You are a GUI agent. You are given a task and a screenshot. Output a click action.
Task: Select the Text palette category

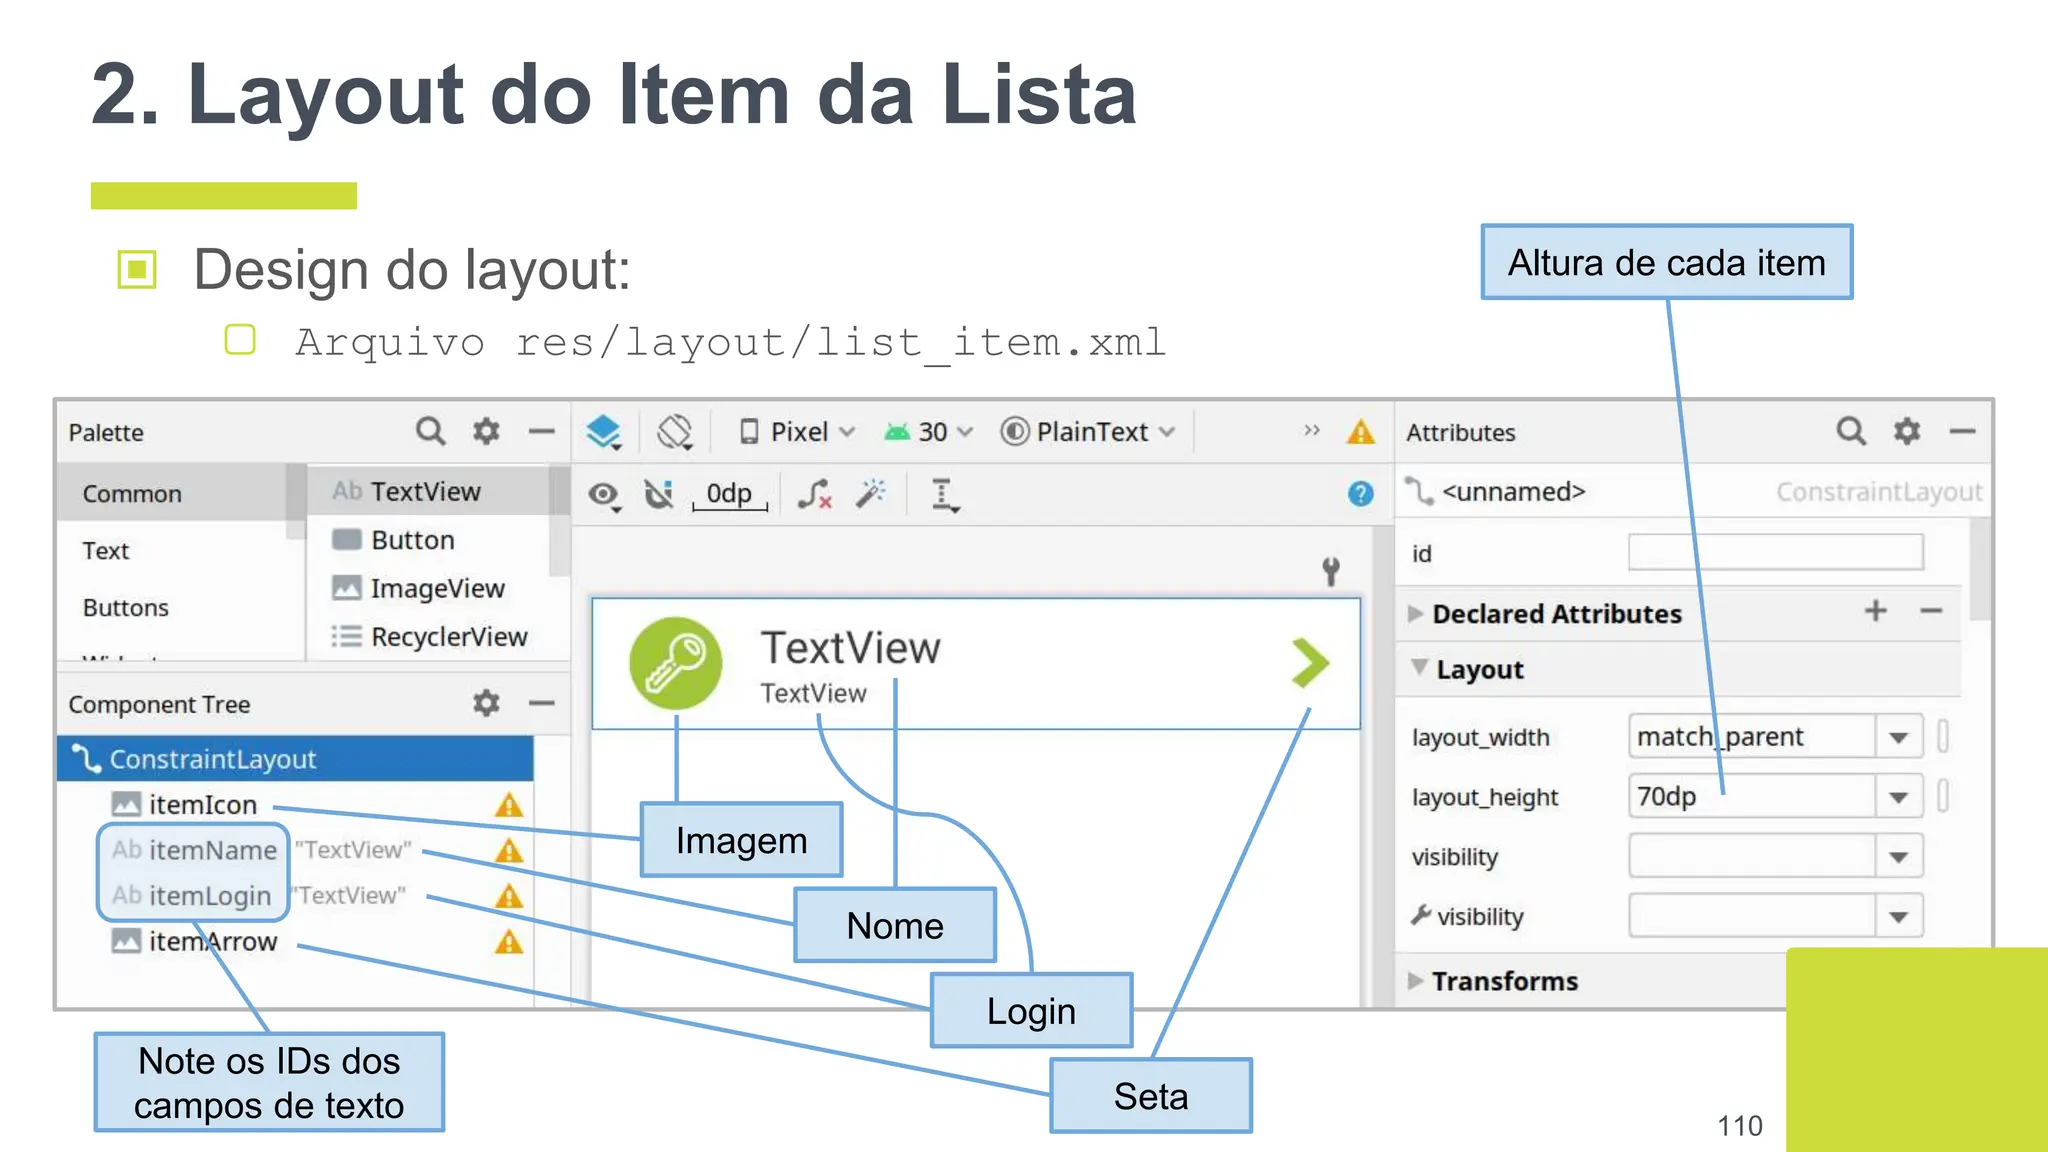[x=106, y=551]
